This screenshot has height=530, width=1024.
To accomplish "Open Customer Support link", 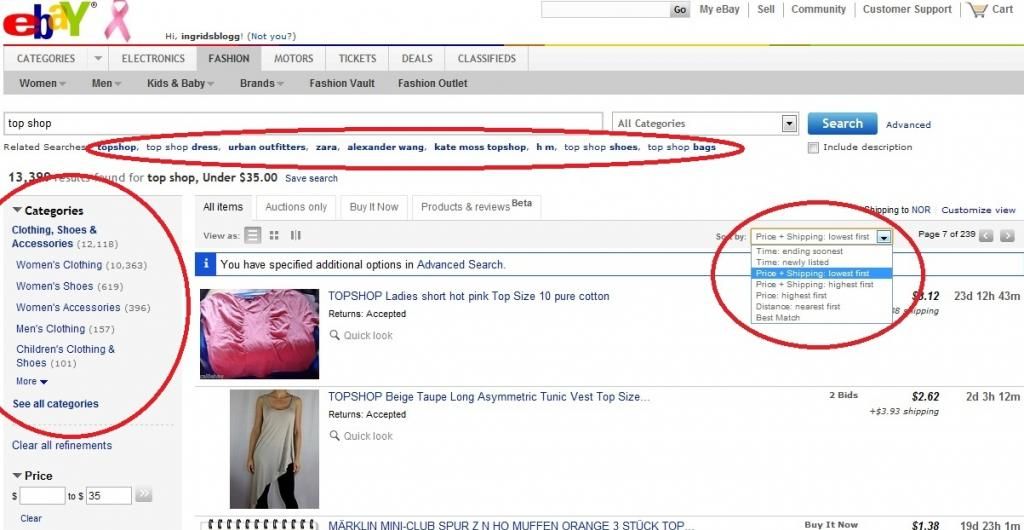I will pos(907,9).
